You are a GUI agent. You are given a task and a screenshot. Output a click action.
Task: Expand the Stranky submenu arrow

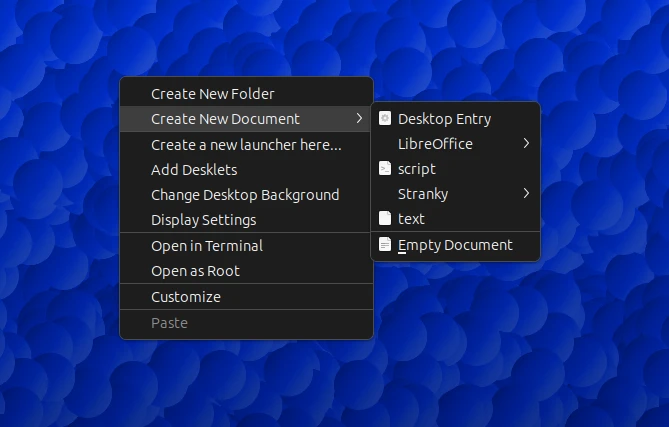[x=526, y=194]
